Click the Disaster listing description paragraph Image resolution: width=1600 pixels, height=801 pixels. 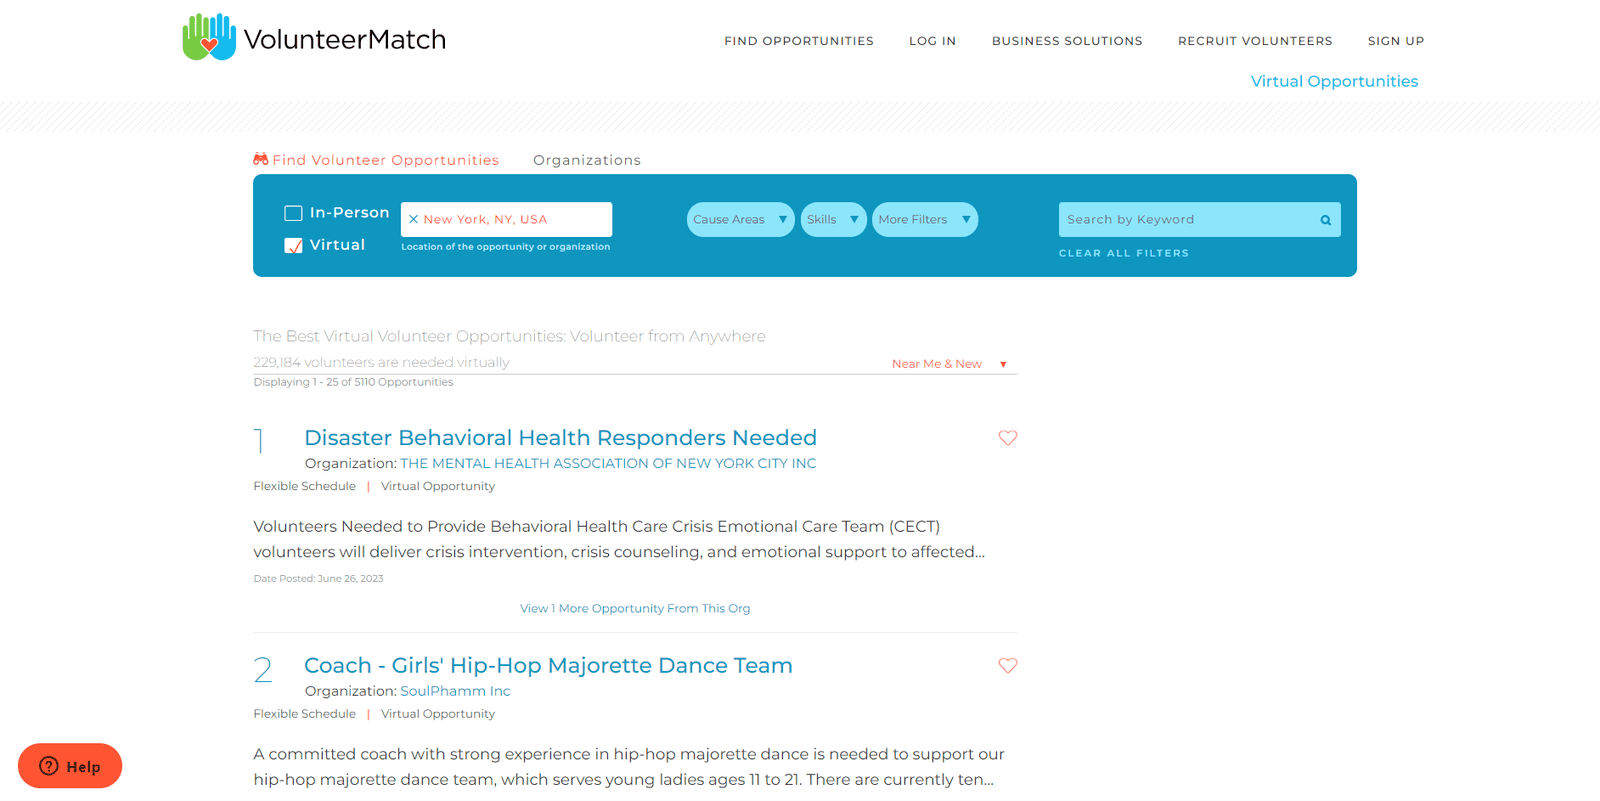(x=619, y=539)
